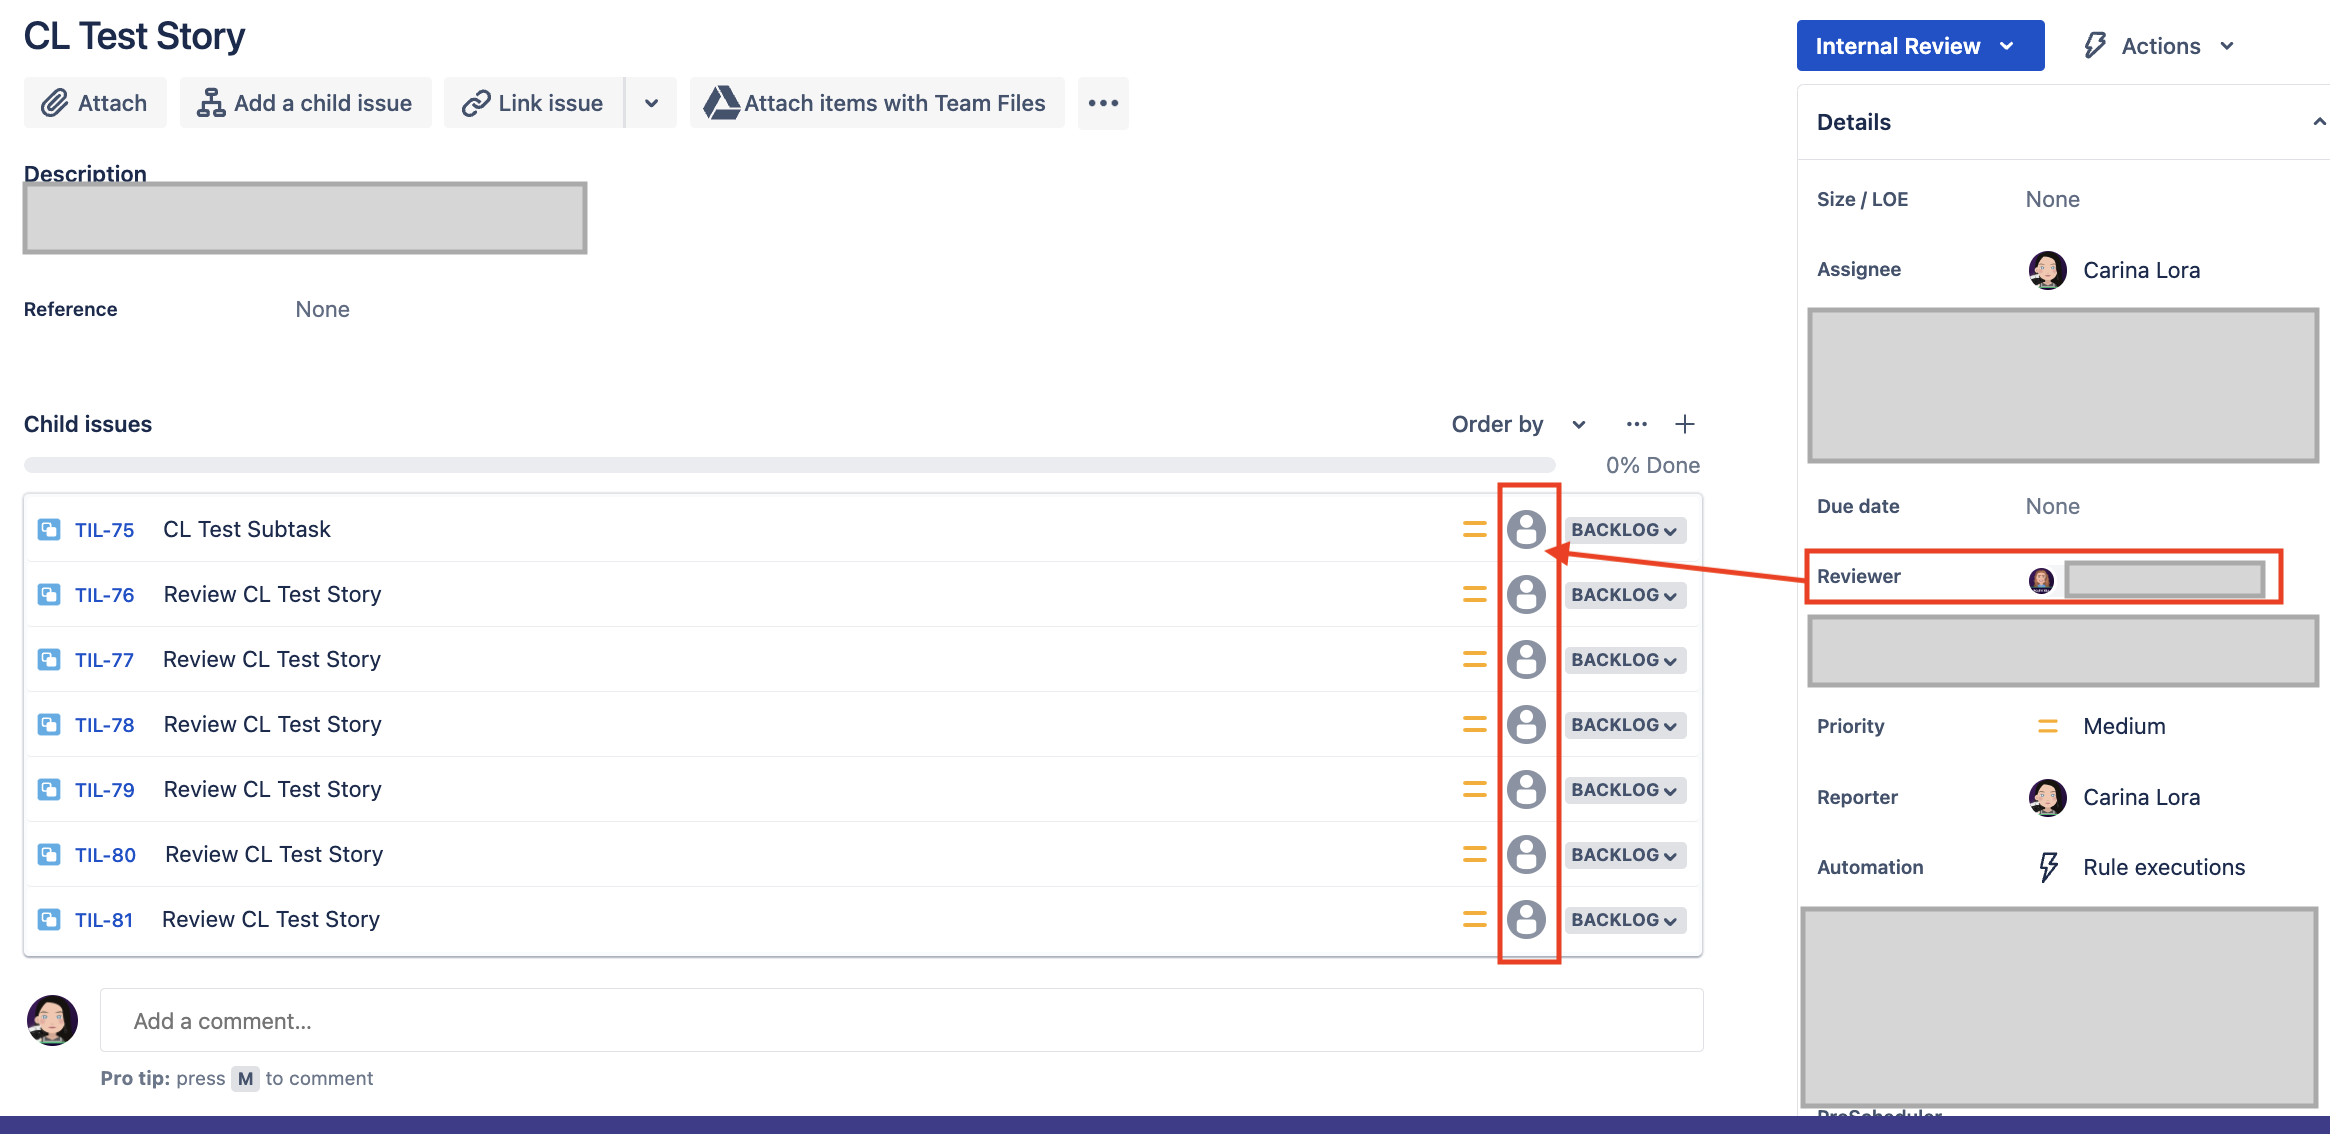Click Add a child issue button
This screenshot has width=2330, height=1134.
(305, 103)
